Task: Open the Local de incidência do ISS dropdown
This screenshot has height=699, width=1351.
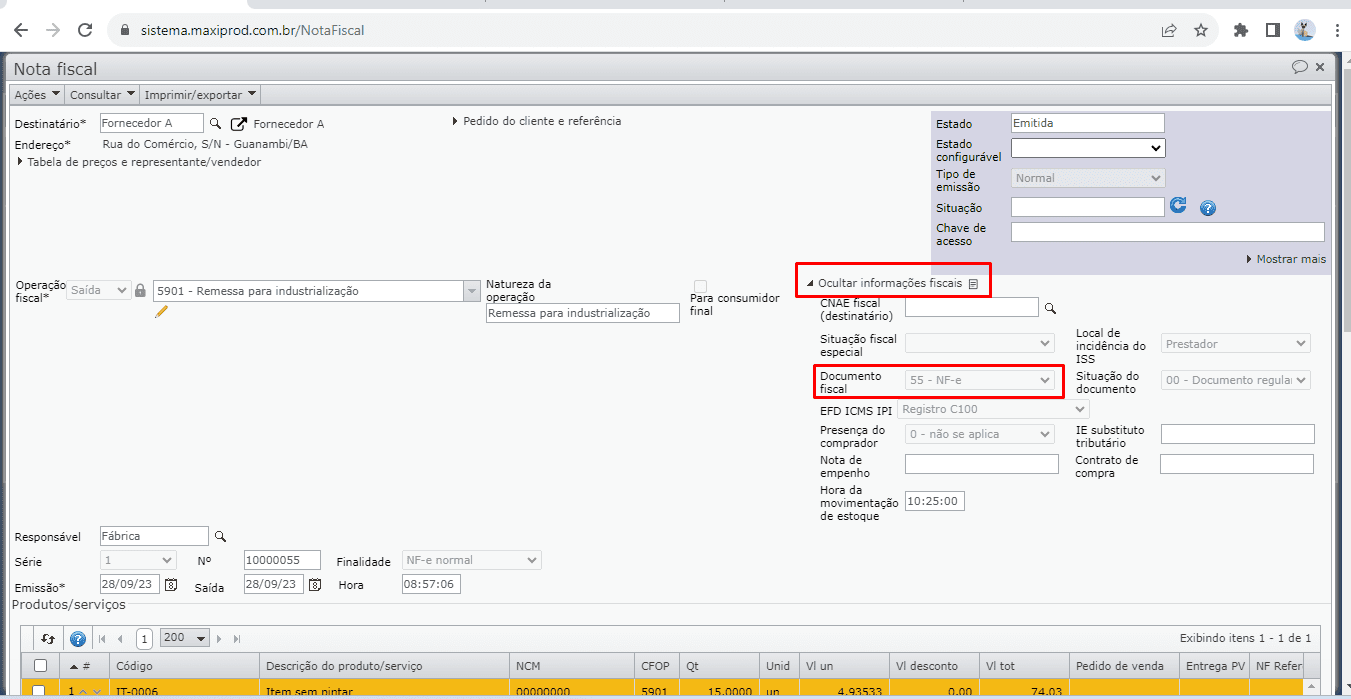Action: click(1236, 344)
